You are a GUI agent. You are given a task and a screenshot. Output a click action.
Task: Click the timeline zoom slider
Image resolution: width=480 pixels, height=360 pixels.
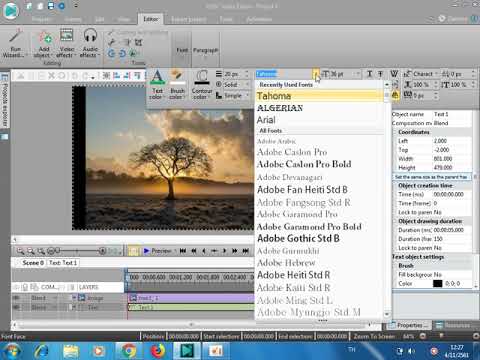click(77, 251)
